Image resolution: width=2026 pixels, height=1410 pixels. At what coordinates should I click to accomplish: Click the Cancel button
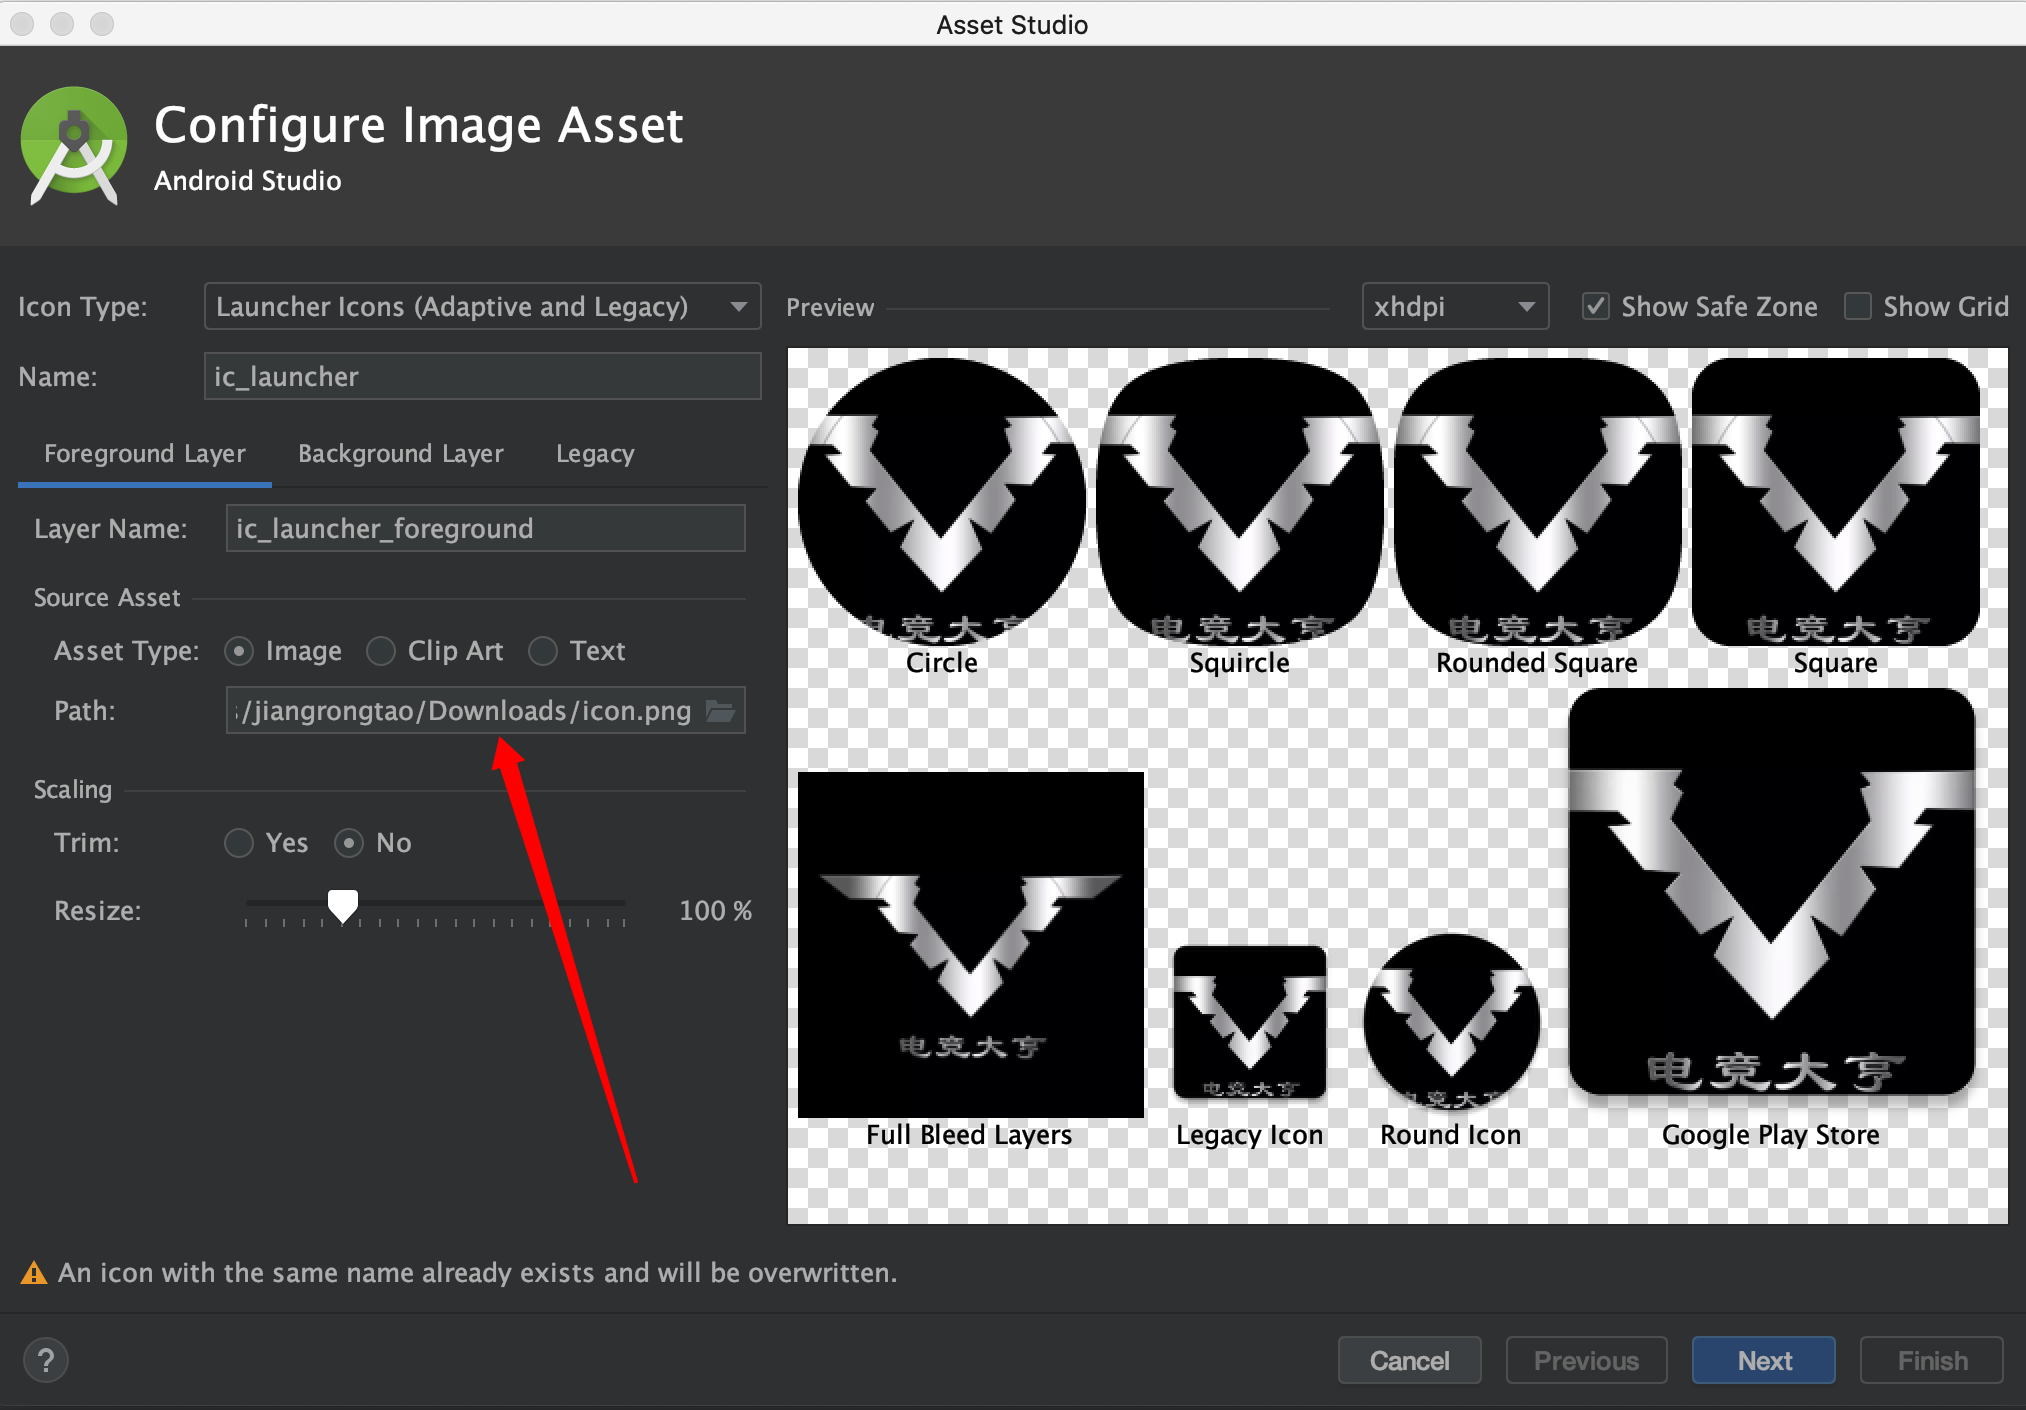coord(1408,1360)
